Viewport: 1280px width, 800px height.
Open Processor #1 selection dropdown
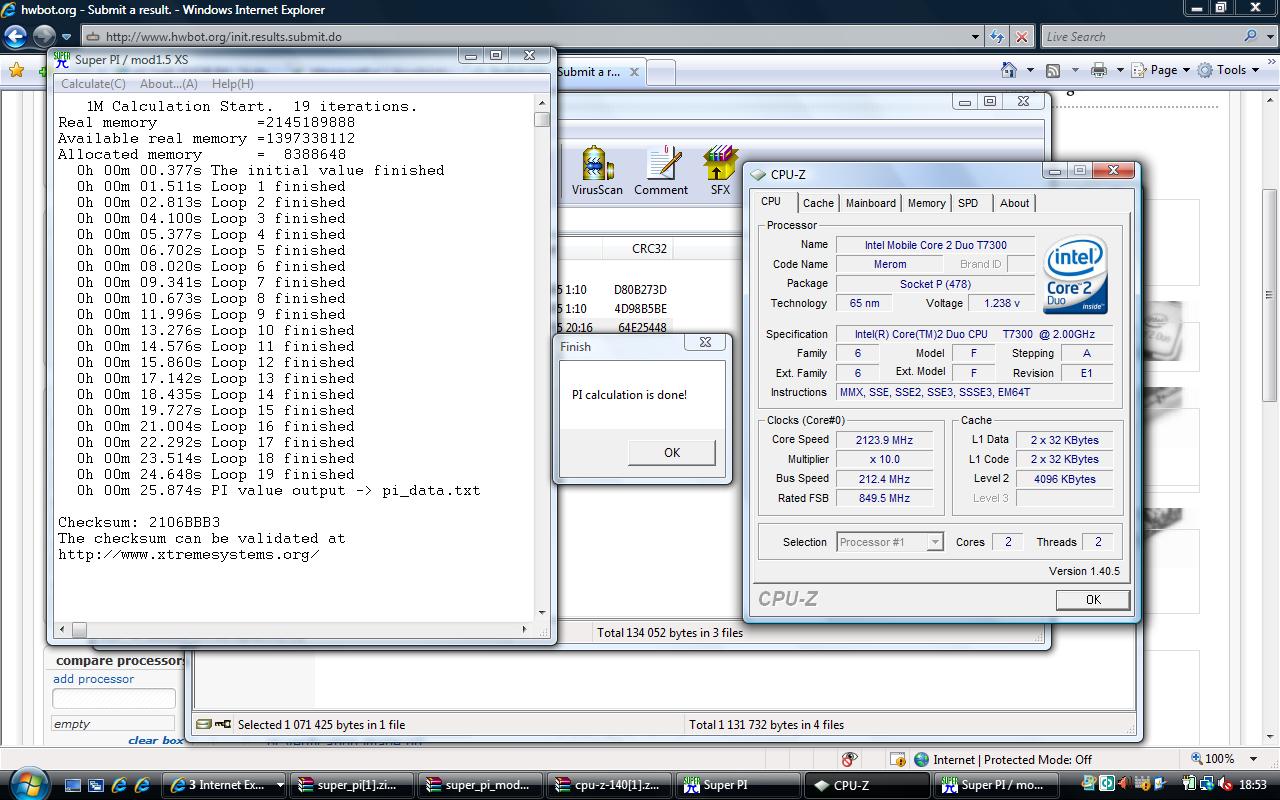934,542
